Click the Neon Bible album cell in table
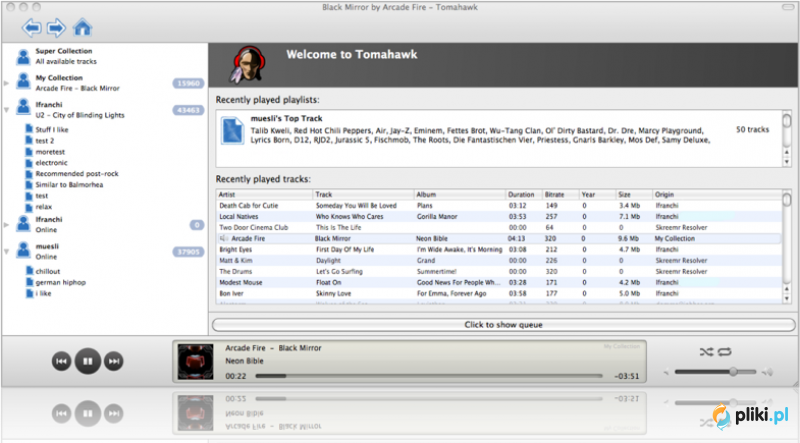Viewport: 800px width, 443px height. coord(432,238)
